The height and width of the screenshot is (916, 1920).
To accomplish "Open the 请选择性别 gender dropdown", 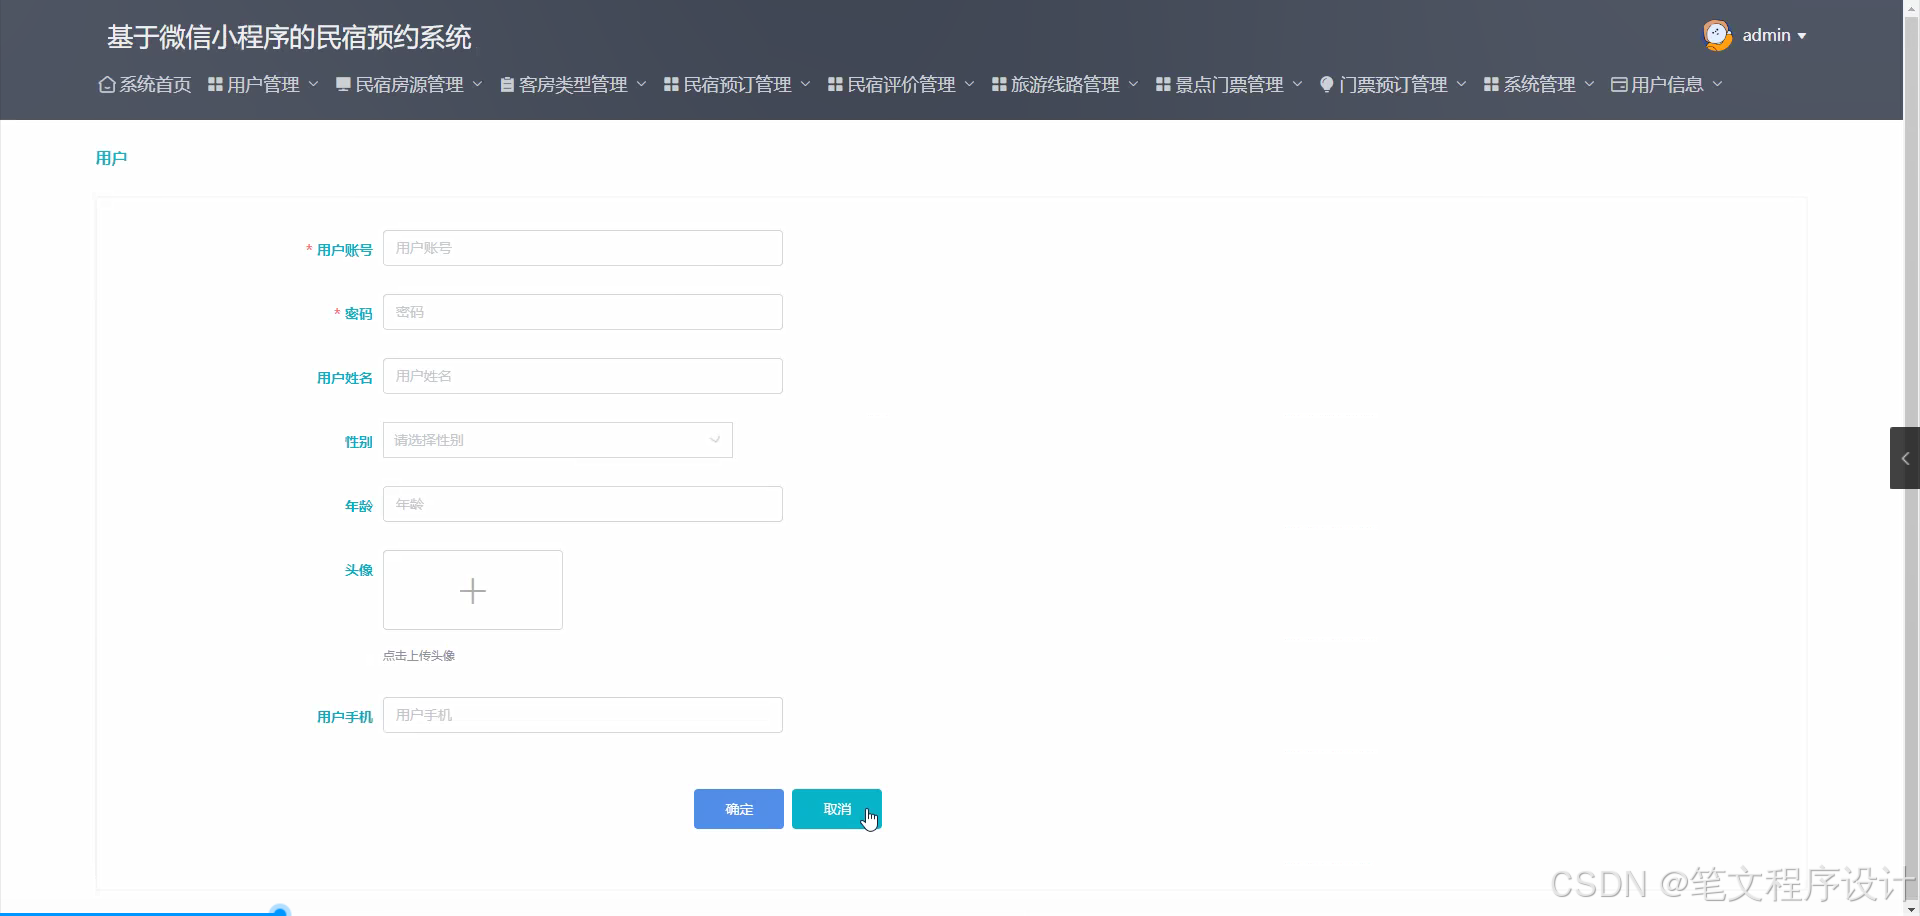I will click(x=557, y=440).
